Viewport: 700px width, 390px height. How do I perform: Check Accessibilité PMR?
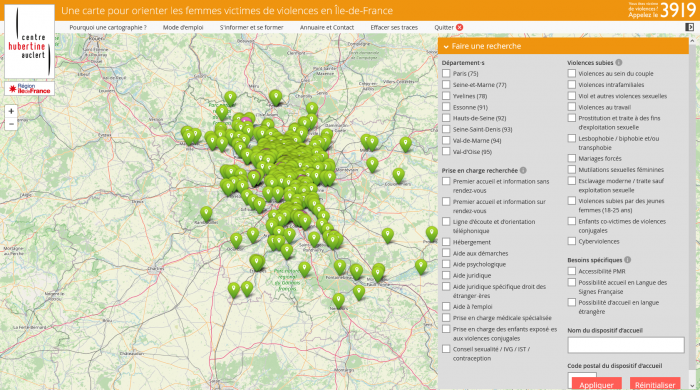pos(572,271)
